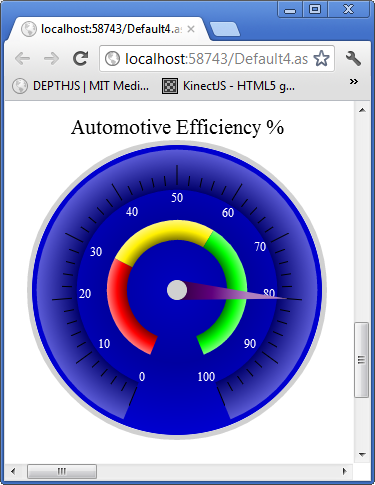
Task: Click the horizontal scrollbar left arrow
Action: point(13,471)
